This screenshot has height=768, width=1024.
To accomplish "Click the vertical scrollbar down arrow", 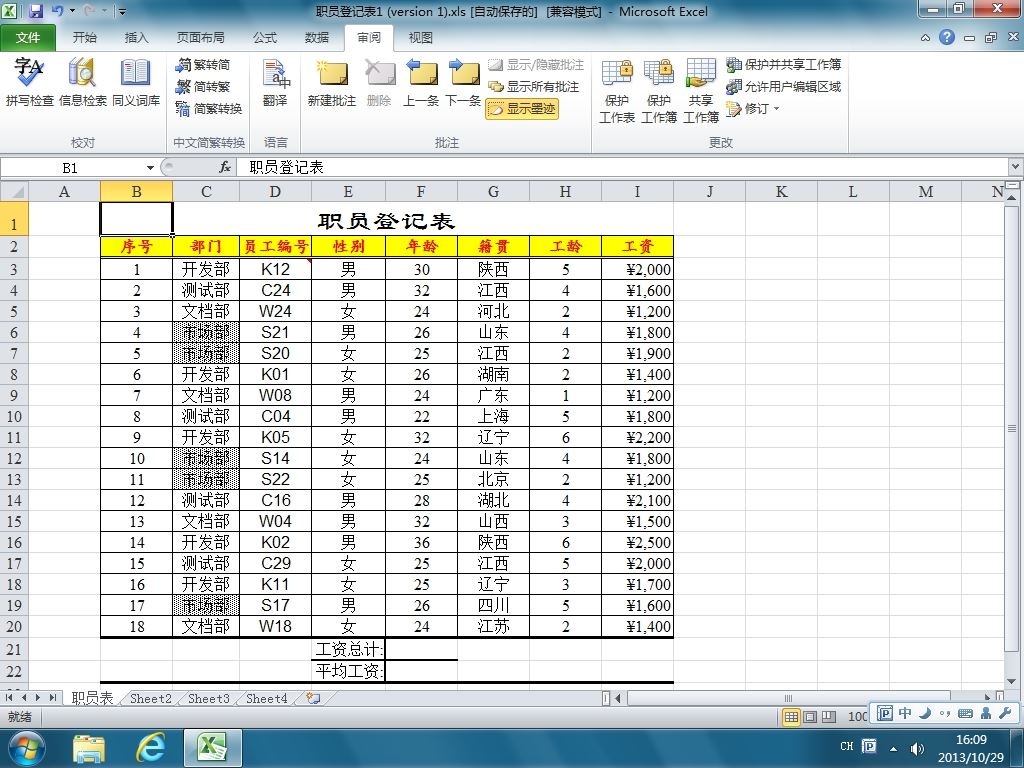I will coord(1012,681).
